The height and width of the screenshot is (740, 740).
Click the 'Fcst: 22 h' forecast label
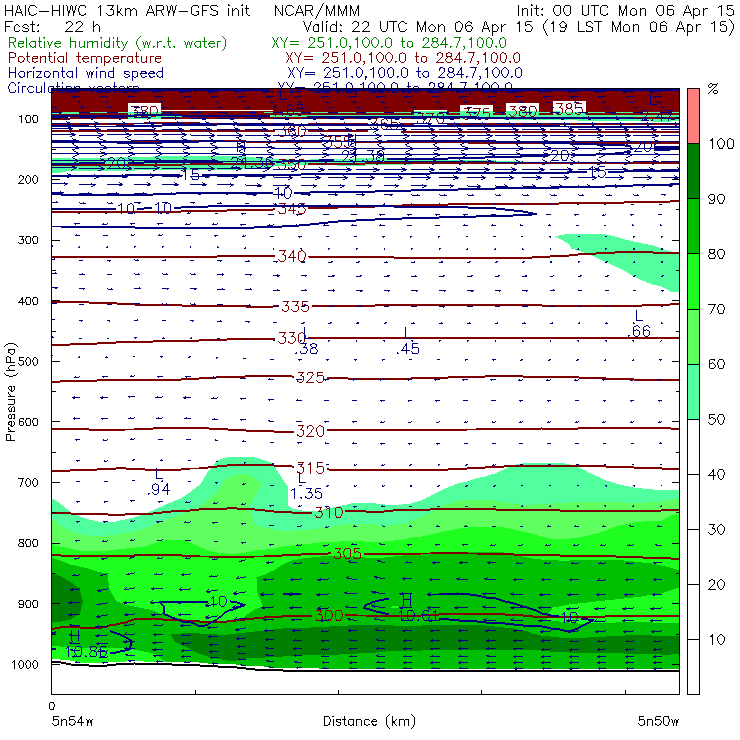click(52, 26)
